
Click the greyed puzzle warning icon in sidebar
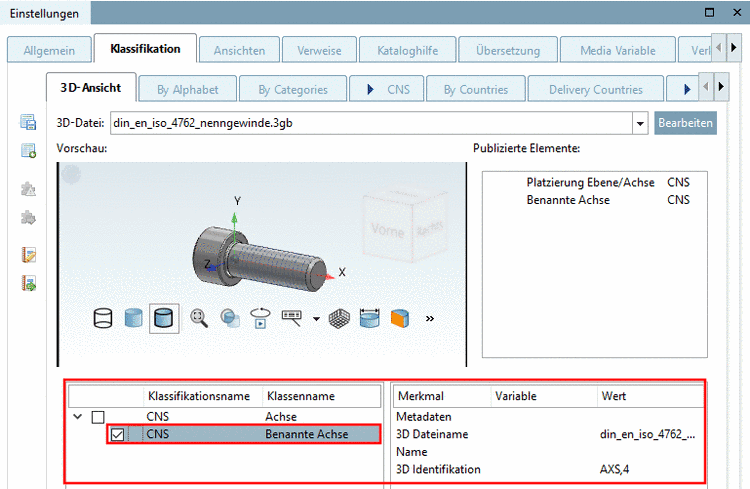[28, 189]
